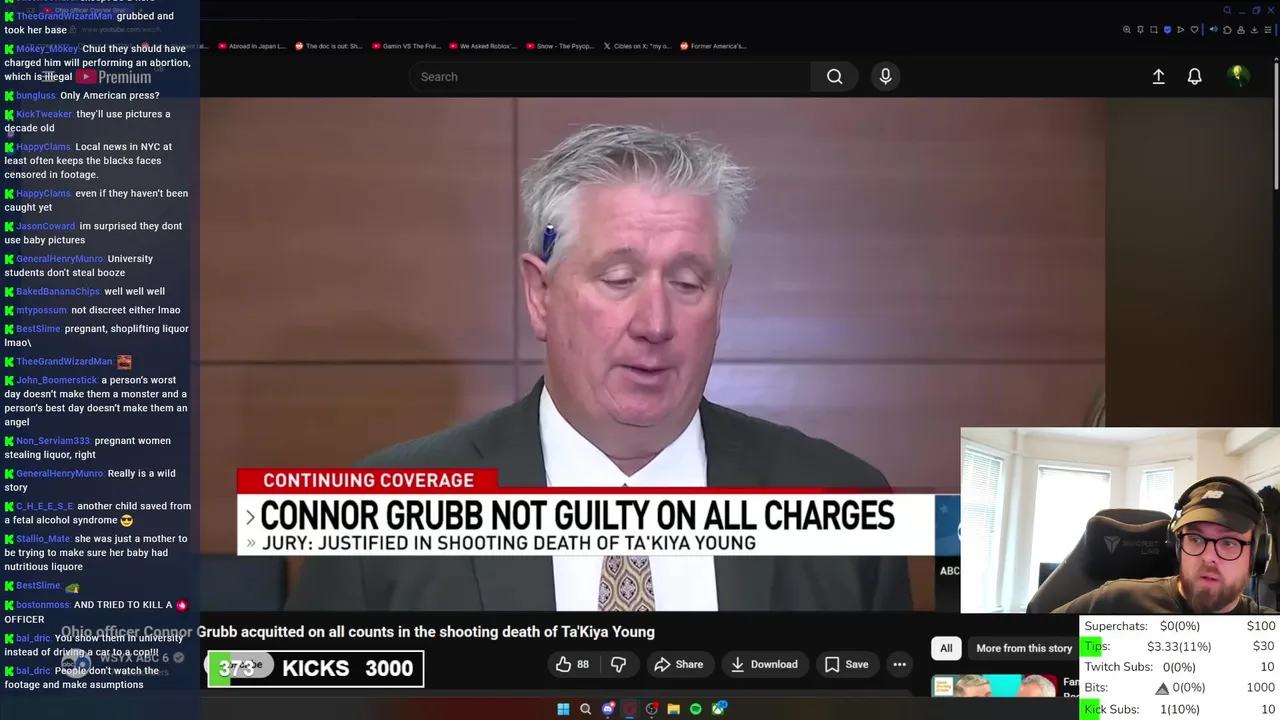Open the browser profile account icon
Image resolution: width=1280 pixels, height=720 pixels.
1241,30
